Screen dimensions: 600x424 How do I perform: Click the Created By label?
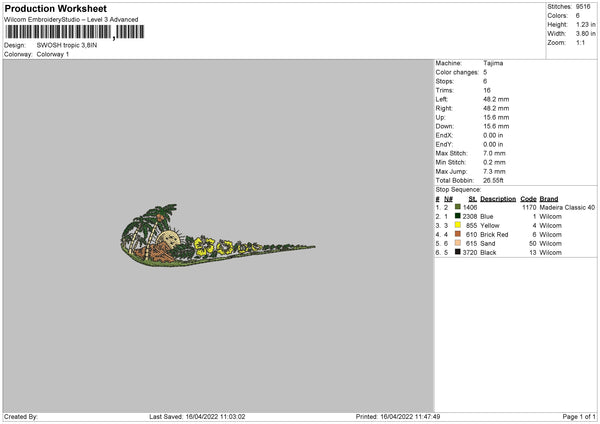pyautogui.click(x=21, y=416)
